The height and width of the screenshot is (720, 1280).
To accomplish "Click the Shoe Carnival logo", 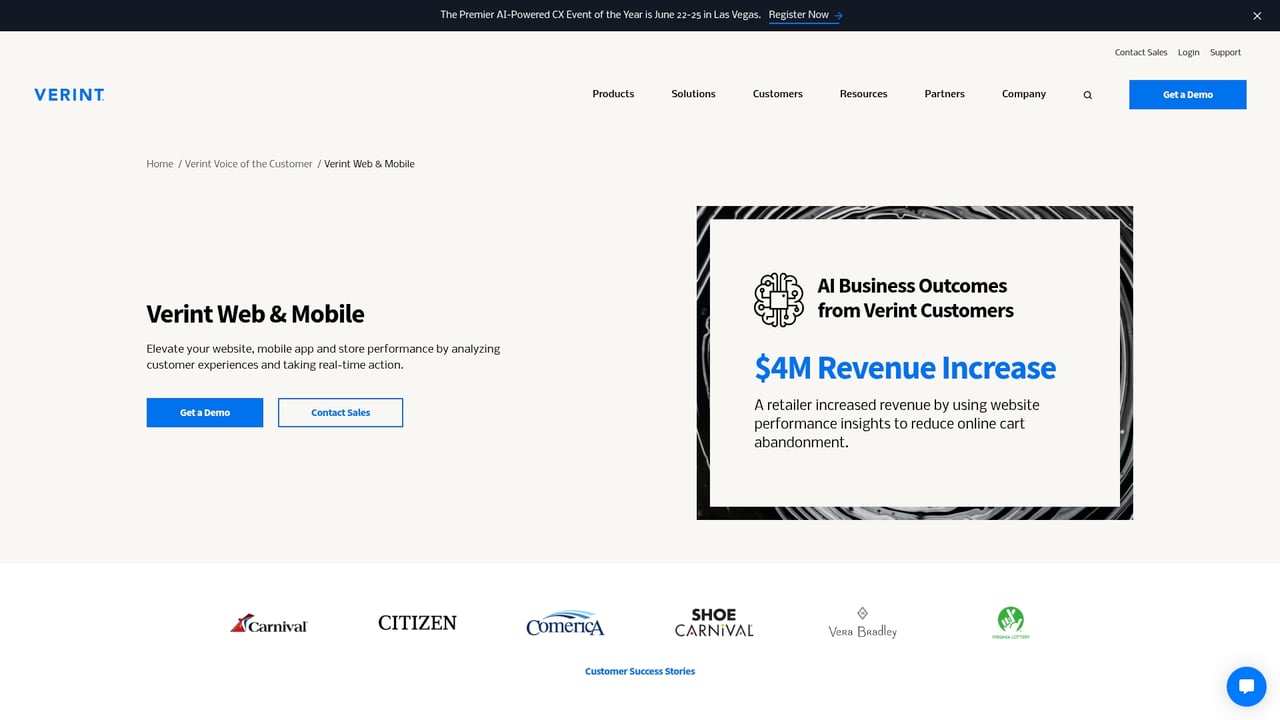I will [713, 622].
